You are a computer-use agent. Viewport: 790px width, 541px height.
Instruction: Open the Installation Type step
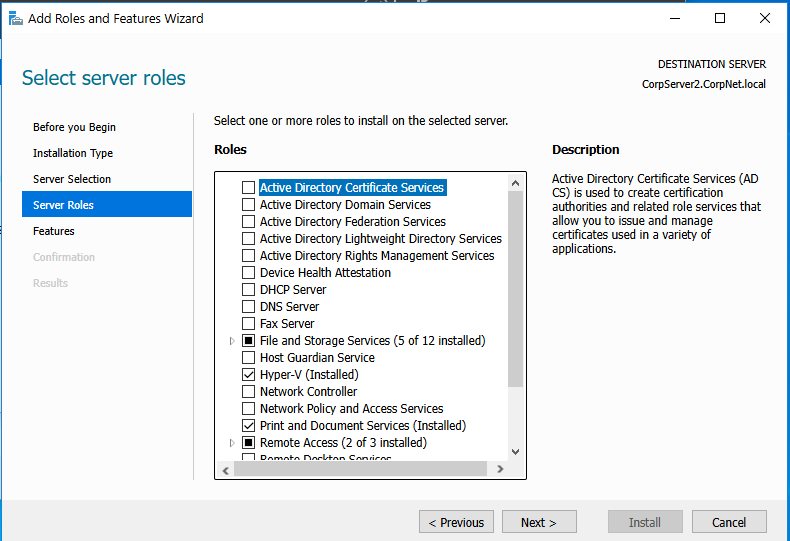coord(73,153)
